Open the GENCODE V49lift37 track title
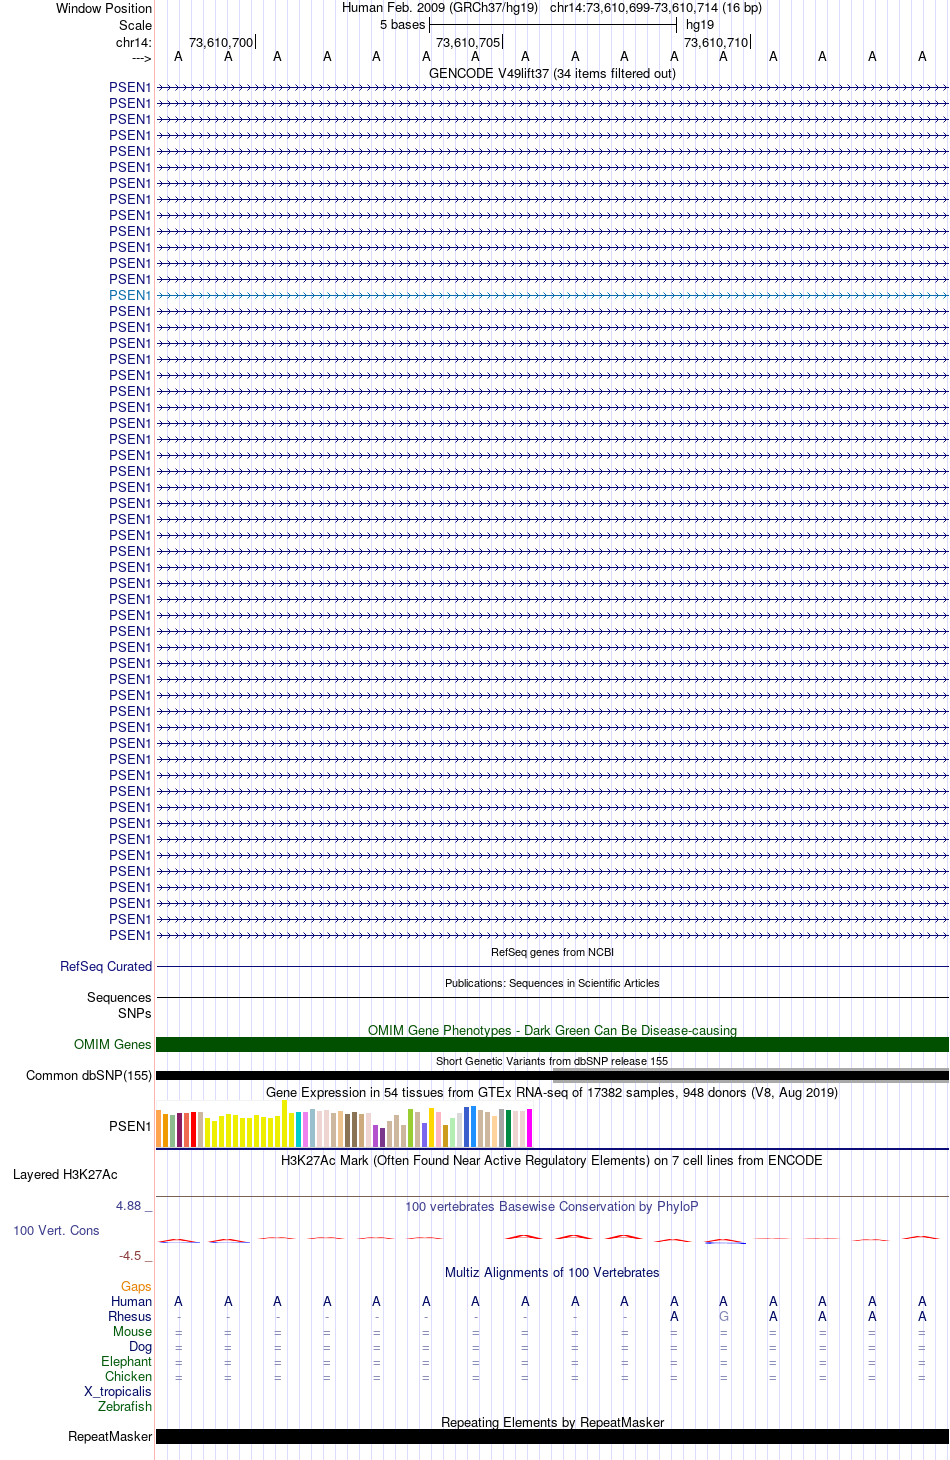 coord(552,73)
